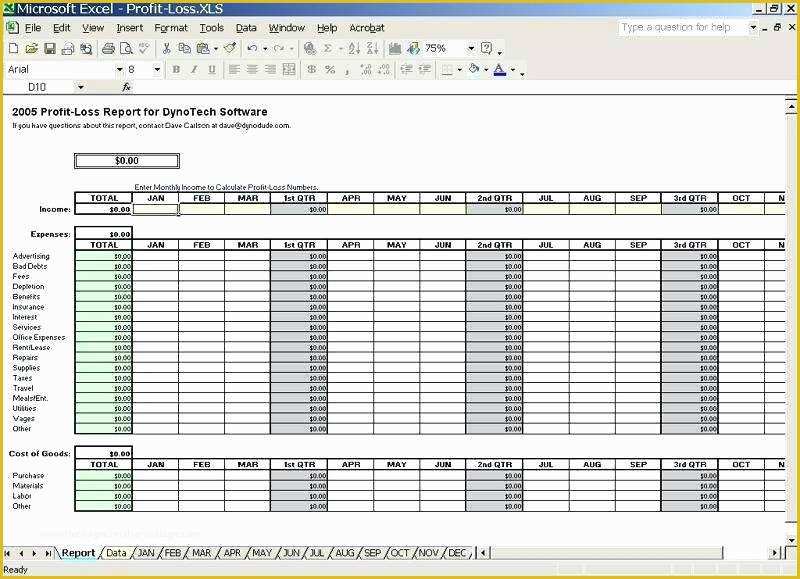
Task: Undo the last action
Action: point(252,48)
